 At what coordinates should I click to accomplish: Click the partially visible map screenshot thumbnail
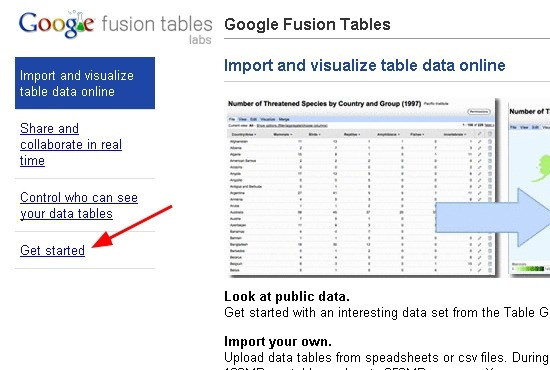tap(529, 187)
